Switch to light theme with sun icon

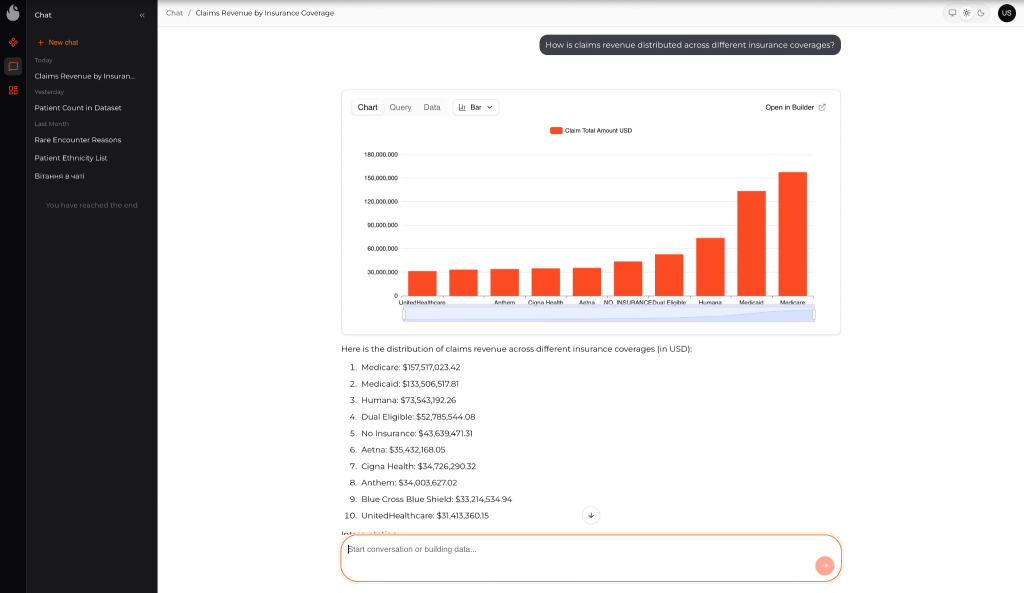[x=967, y=13]
